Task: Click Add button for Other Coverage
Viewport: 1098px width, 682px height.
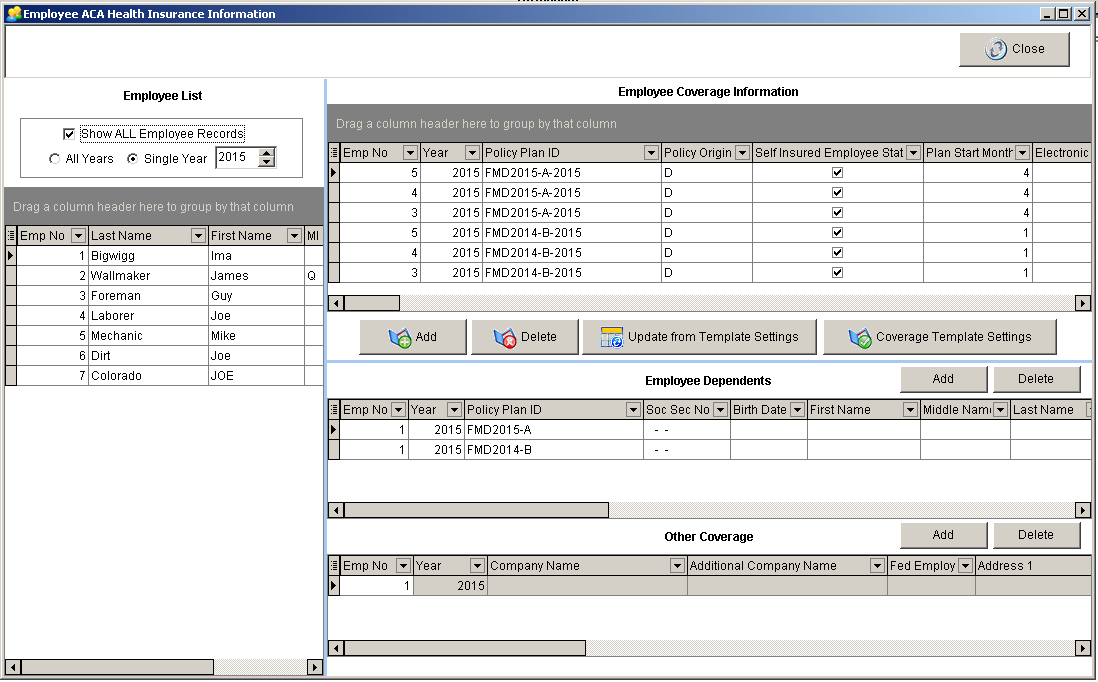Action: pos(943,535)
